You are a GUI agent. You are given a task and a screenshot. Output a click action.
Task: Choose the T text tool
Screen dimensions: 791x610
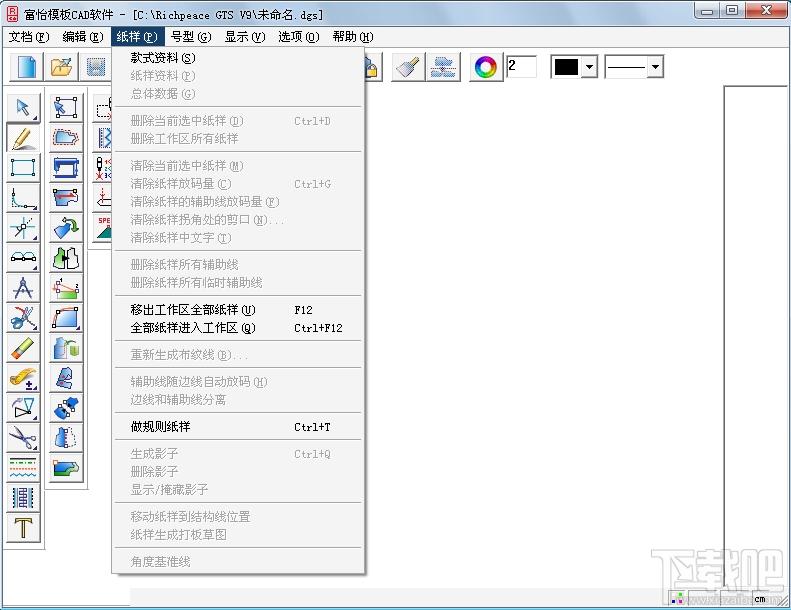[x=23, y=528]
